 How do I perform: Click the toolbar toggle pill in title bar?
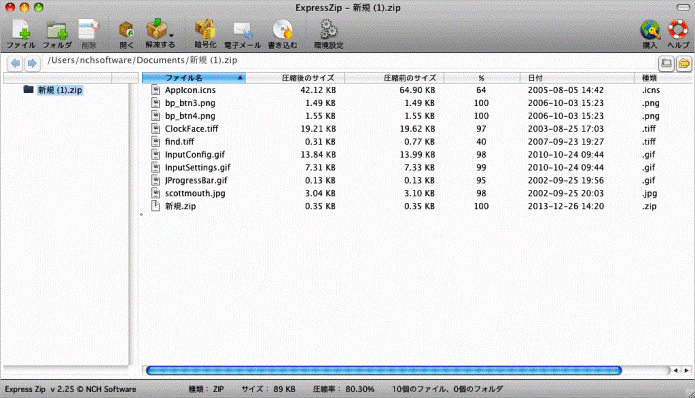click(683, 7)
